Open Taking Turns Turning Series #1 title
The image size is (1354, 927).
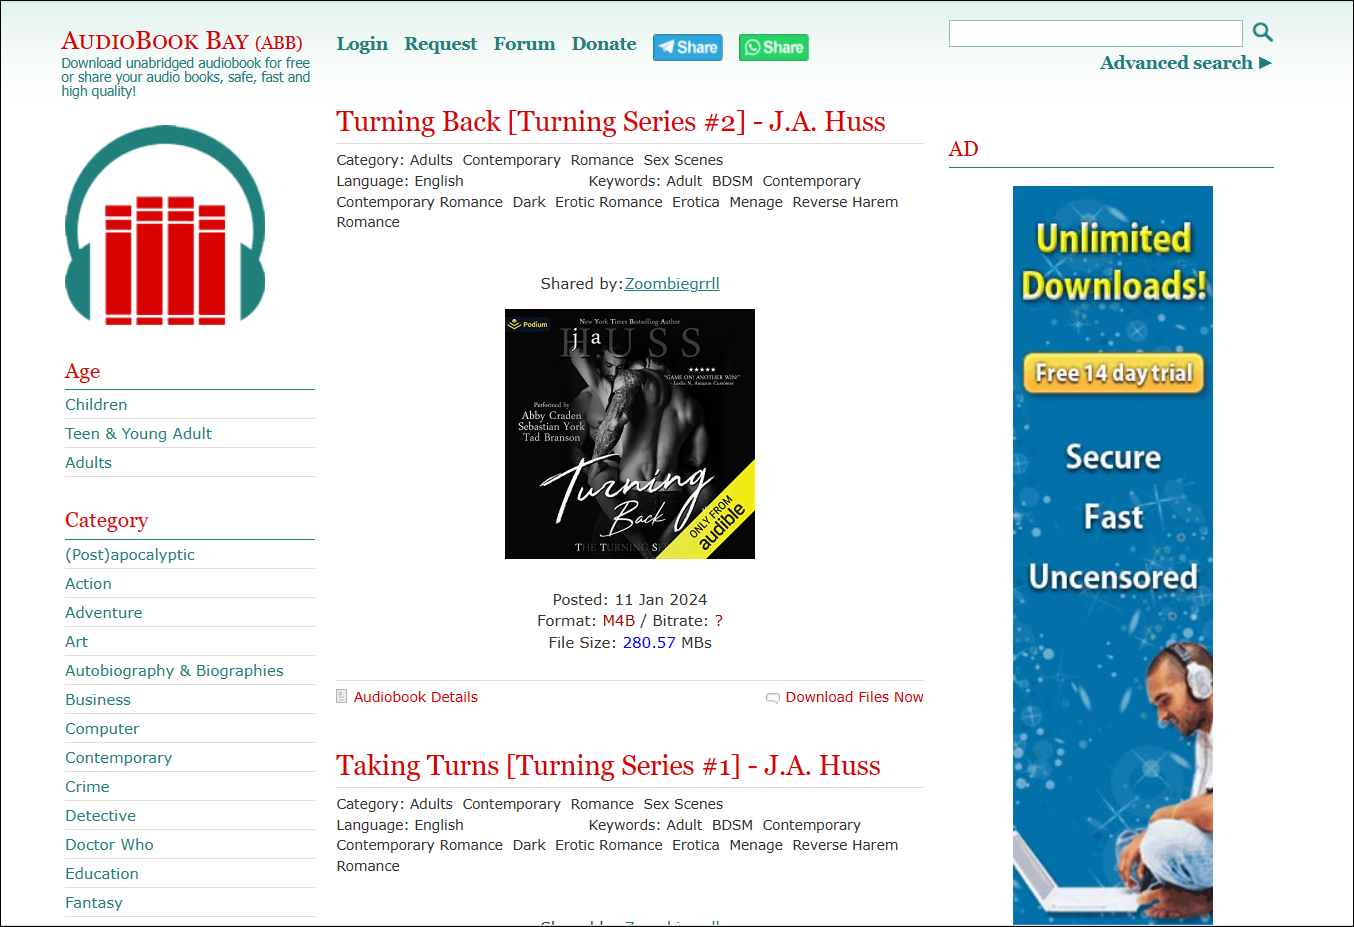pyautogui.click(x=608, y=766)
